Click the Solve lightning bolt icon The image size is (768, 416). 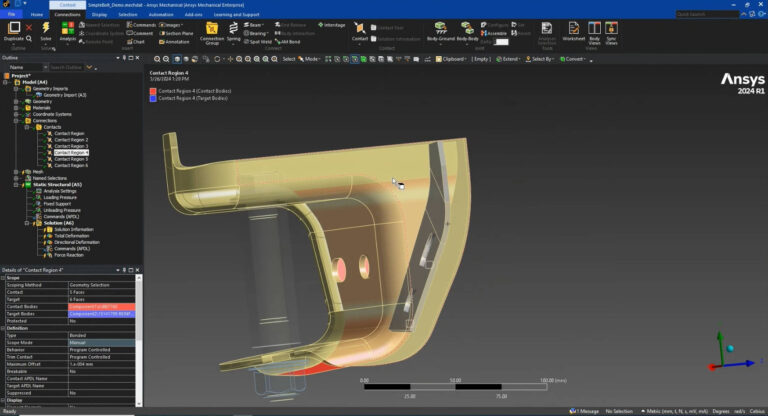[x=46, y=28]
